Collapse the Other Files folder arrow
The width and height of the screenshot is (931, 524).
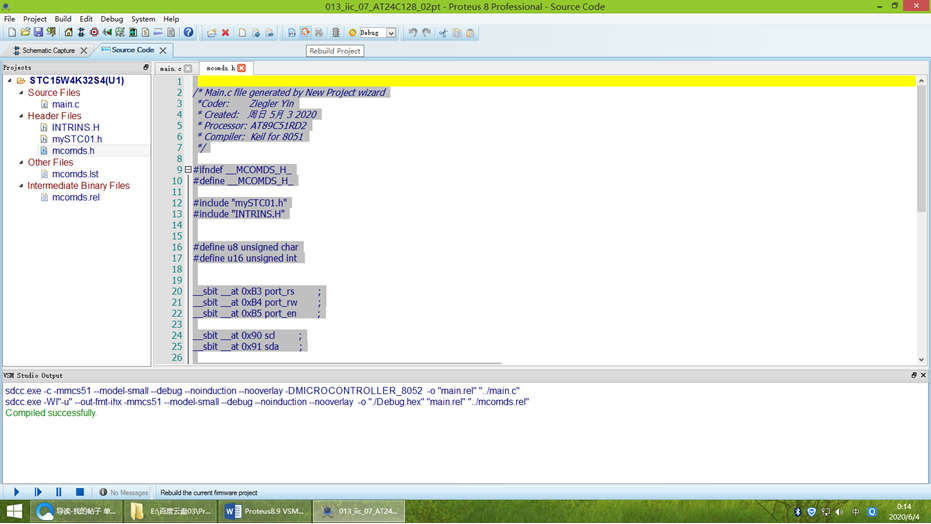21,162
